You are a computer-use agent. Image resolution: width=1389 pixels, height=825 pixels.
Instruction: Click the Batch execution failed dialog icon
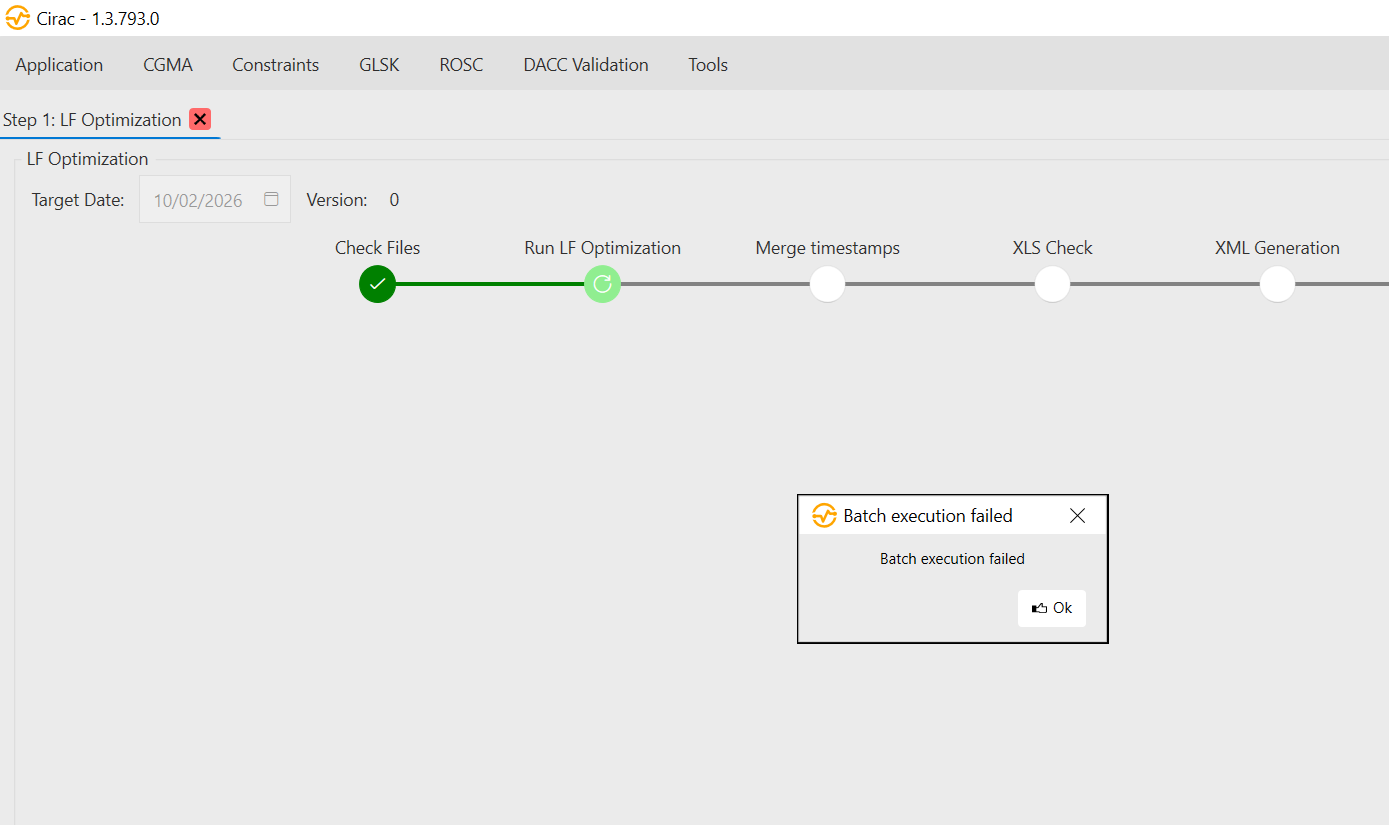click(x=824, y=516)
